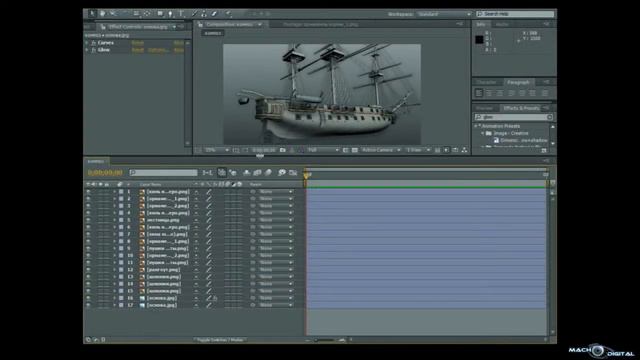Viewport: 640px width, 360px height.
Task: Toggle Live Update button in timeline
Action: point(222,173)
